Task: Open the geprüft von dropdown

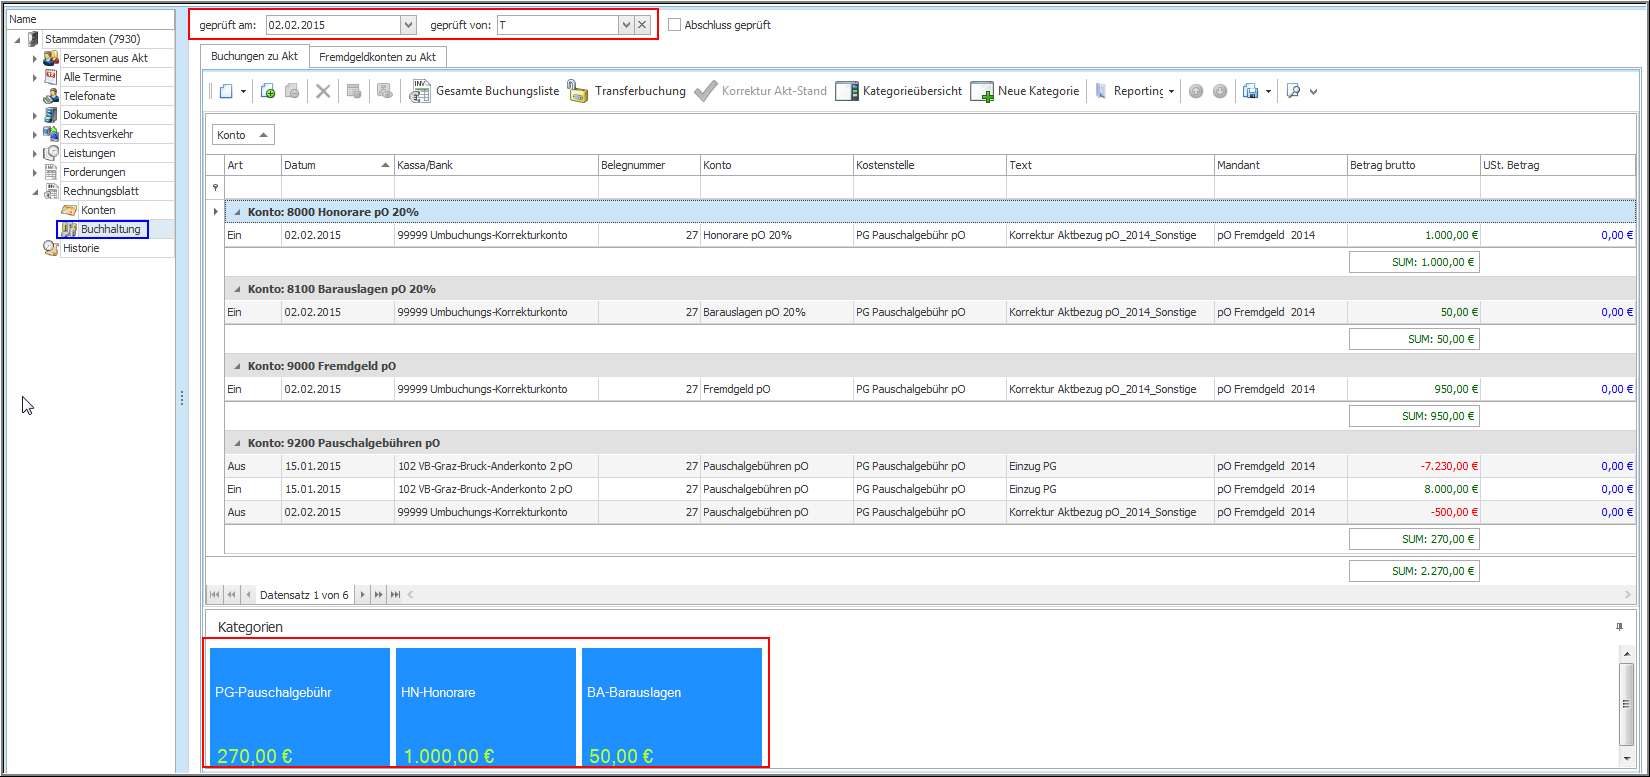Action: click(x=626, y=25)
